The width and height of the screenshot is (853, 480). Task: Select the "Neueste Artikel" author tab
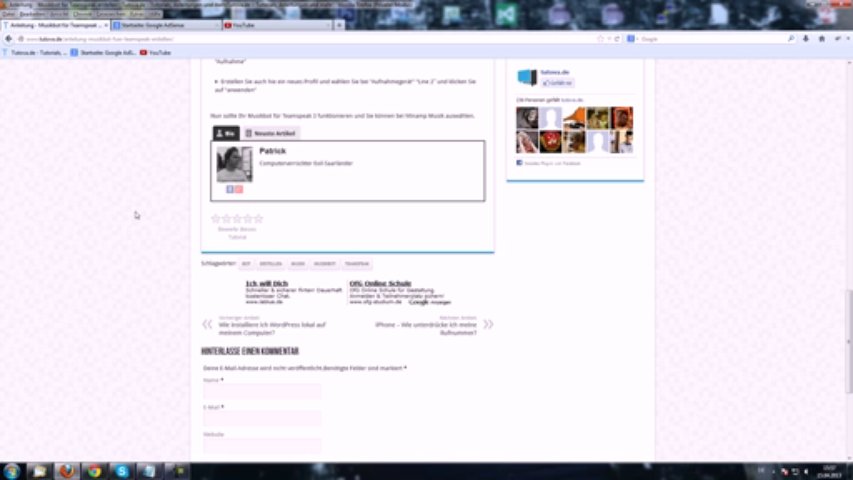pos(269,133)
